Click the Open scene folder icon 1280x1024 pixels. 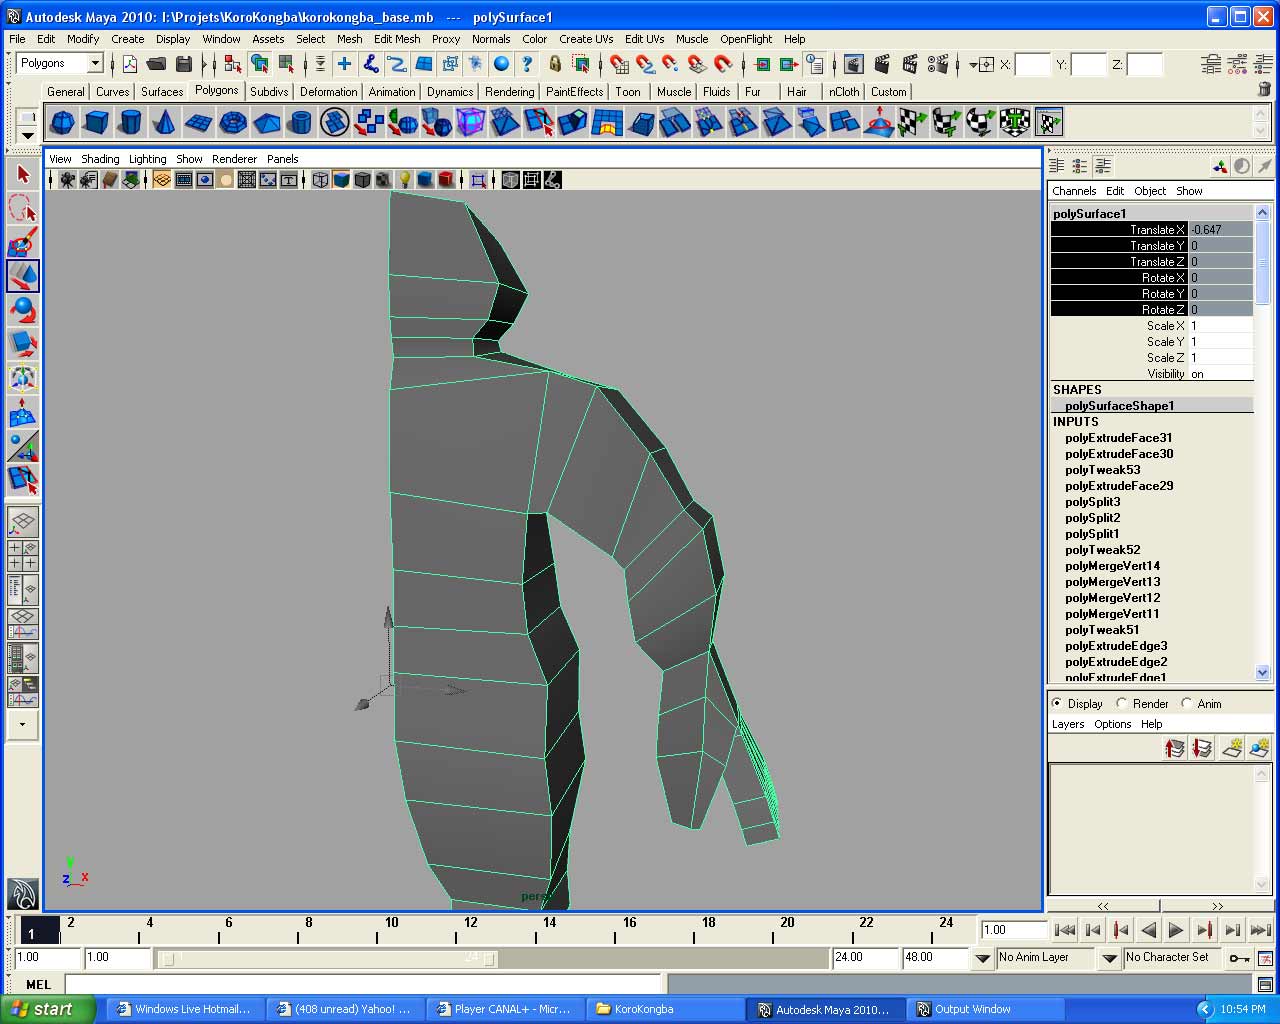[x=156, y=64]
